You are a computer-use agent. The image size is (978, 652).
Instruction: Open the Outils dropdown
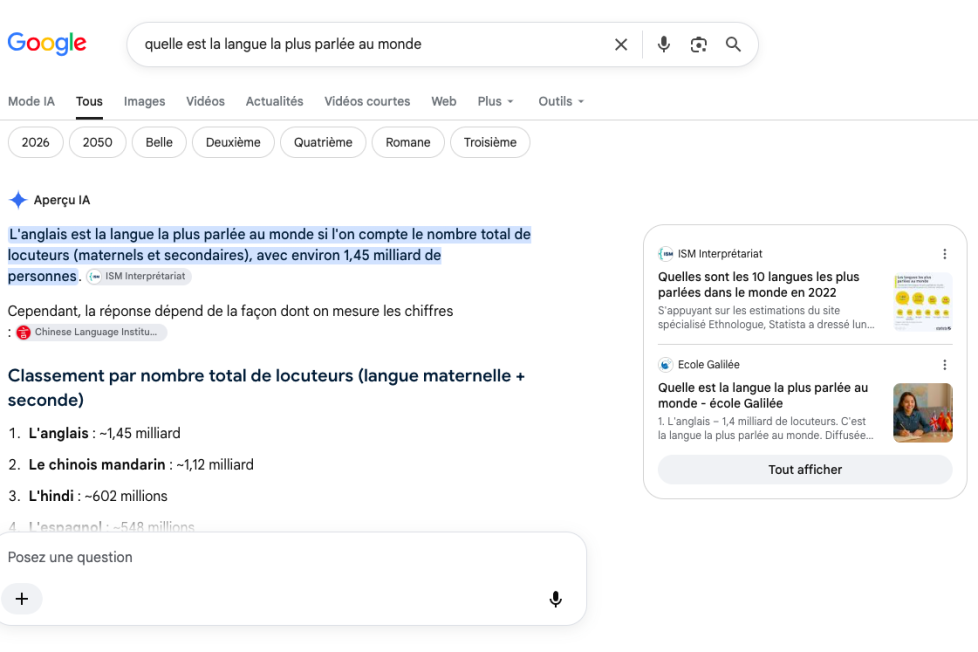[x=561, y=101]
